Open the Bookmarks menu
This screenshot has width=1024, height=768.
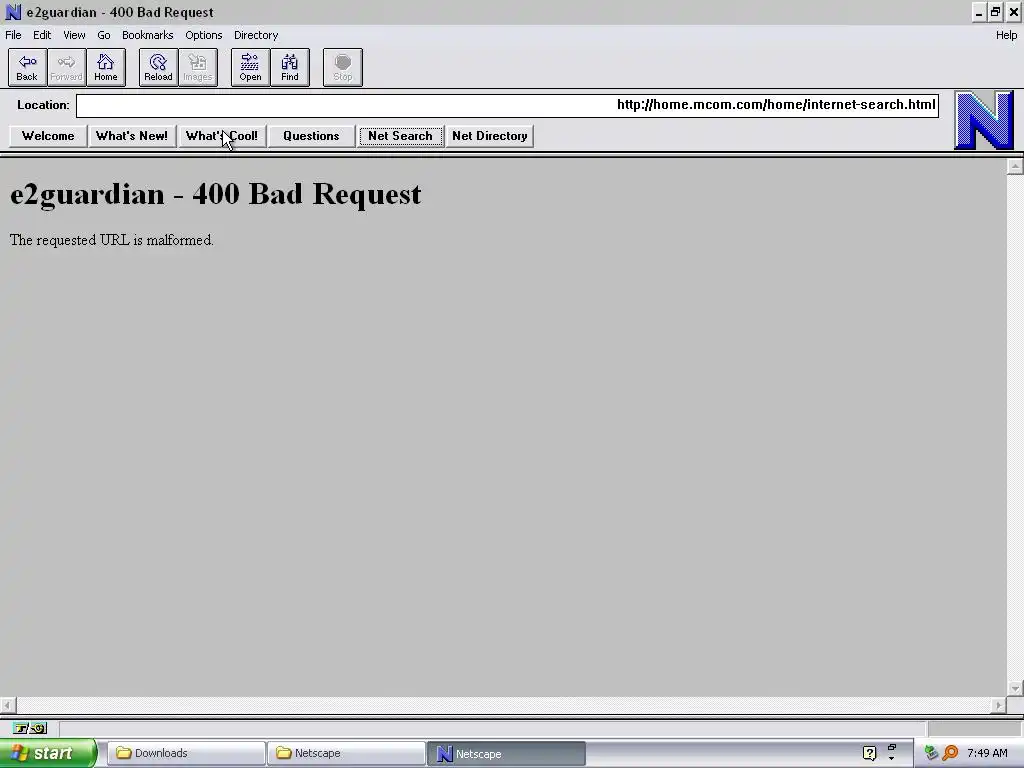click(x=148, y=35)
